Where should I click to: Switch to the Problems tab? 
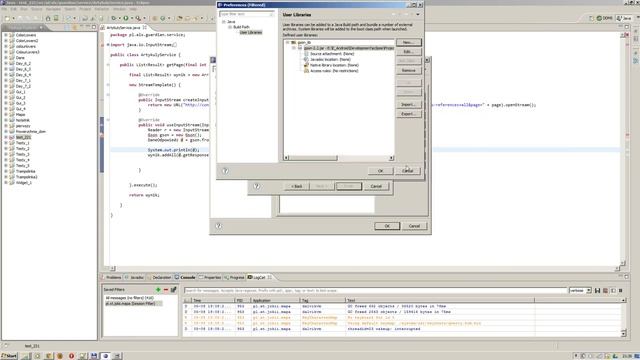(111, 278)
